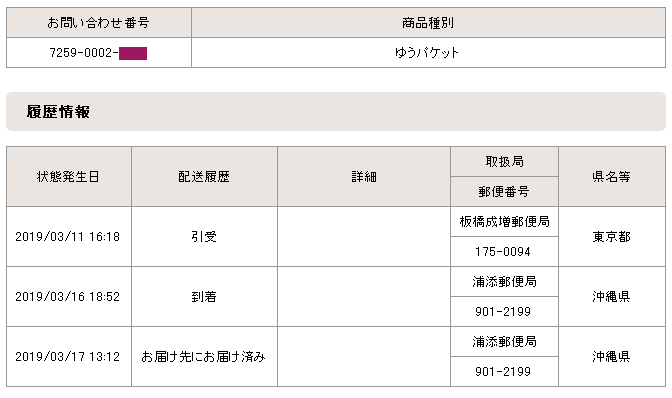Viewport: 672px width, 398px height.
Task: Select the ゆうパケット product type cell
Action: click(428, 53)
